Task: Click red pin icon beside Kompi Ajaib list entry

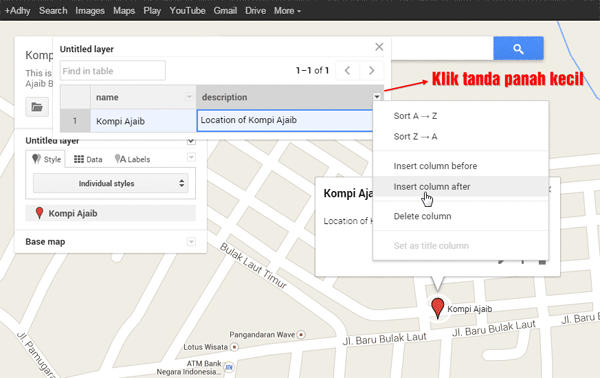Action: [x=39, y=213]
